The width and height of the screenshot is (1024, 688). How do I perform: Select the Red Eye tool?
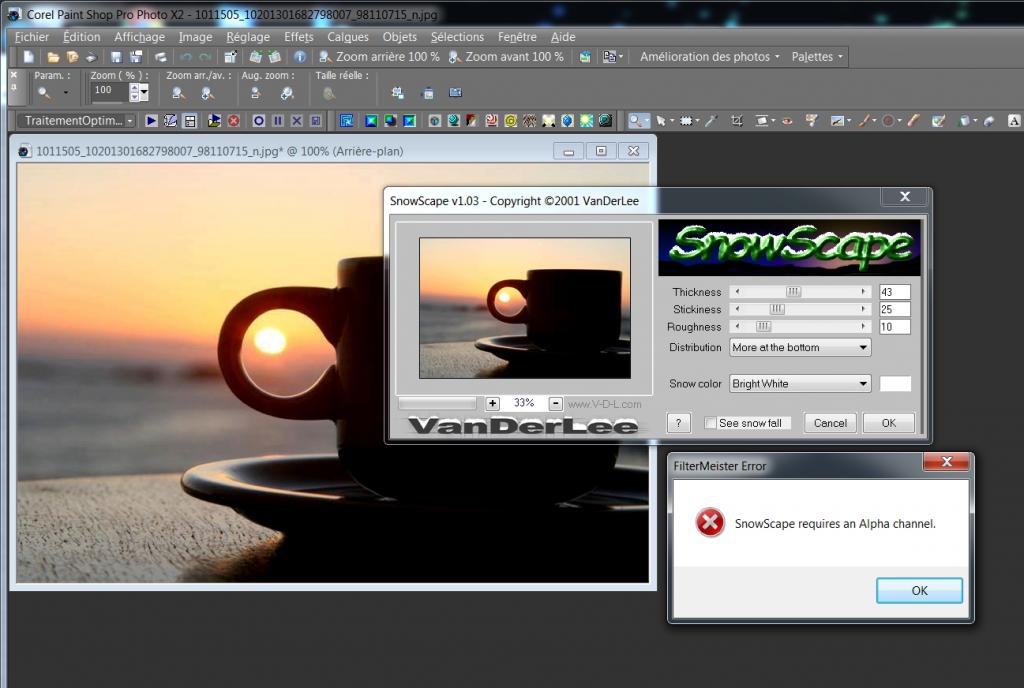pos(787,121)
